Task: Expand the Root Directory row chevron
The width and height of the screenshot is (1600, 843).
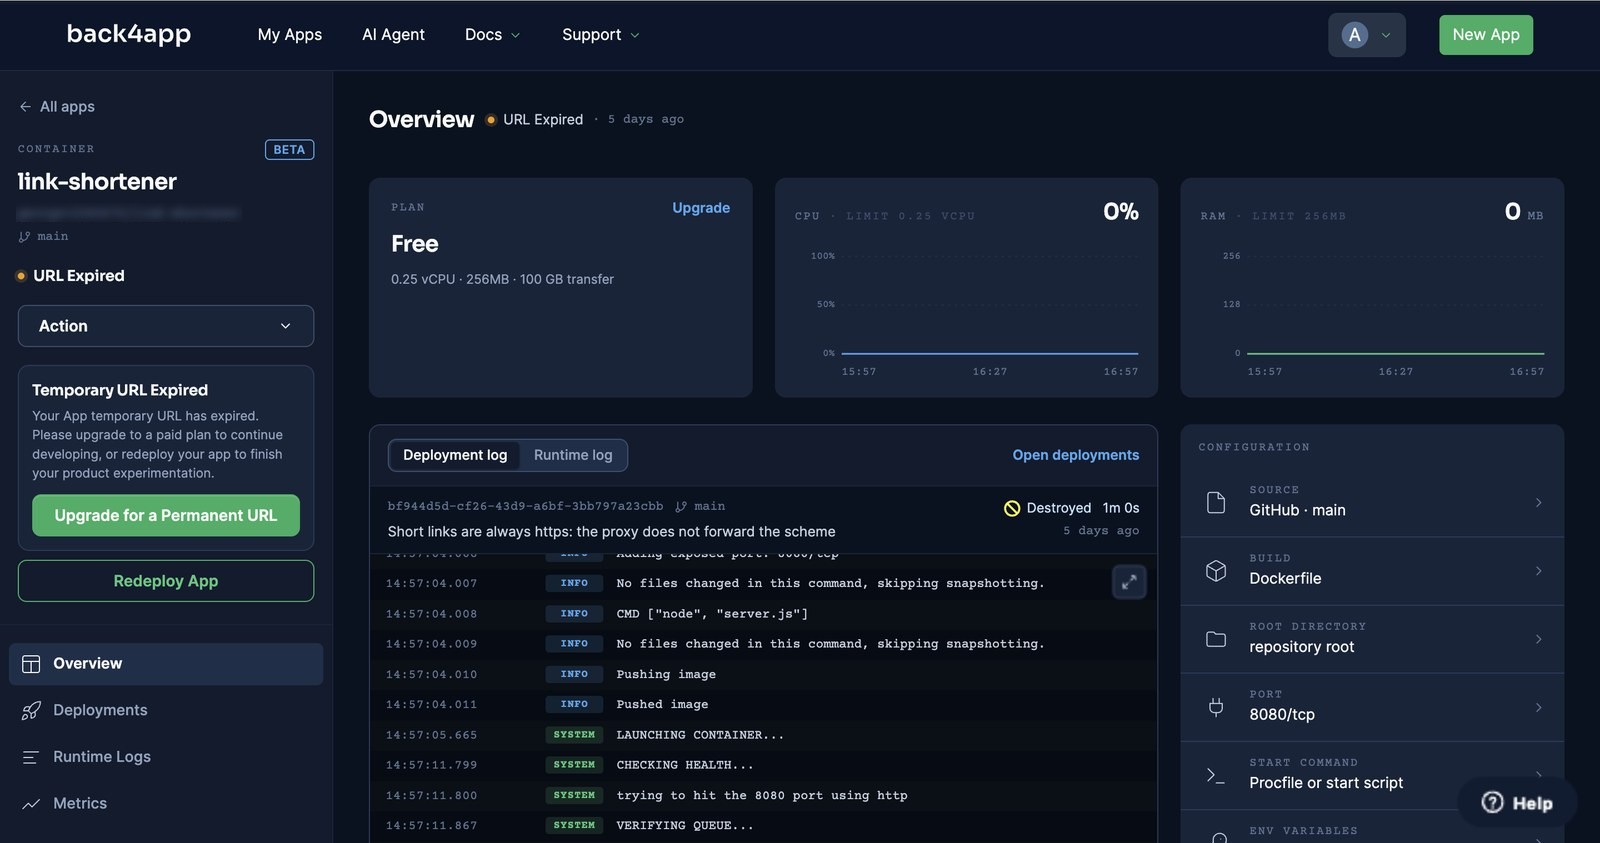Action: tap(1539, 639)
